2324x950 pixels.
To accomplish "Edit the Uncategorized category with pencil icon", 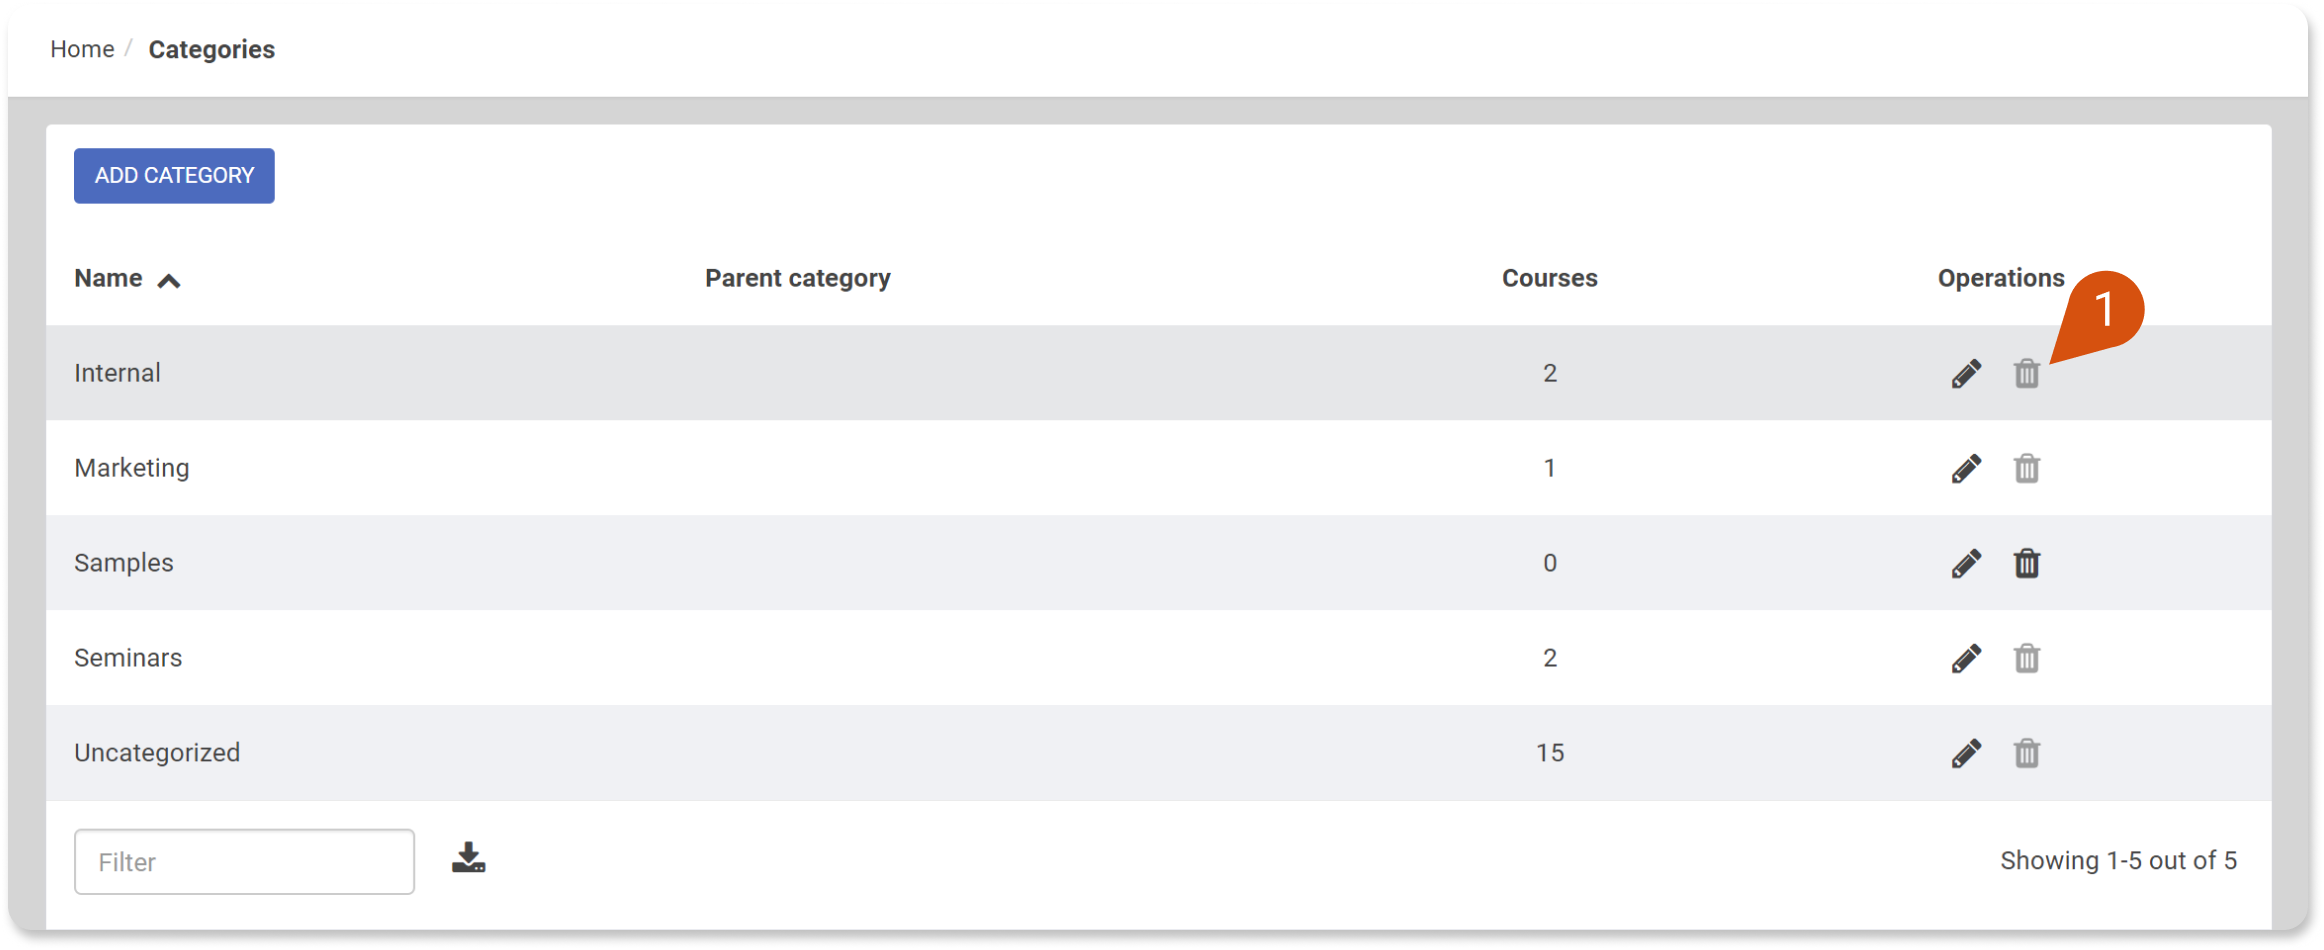I will (x=1966, y=753).
